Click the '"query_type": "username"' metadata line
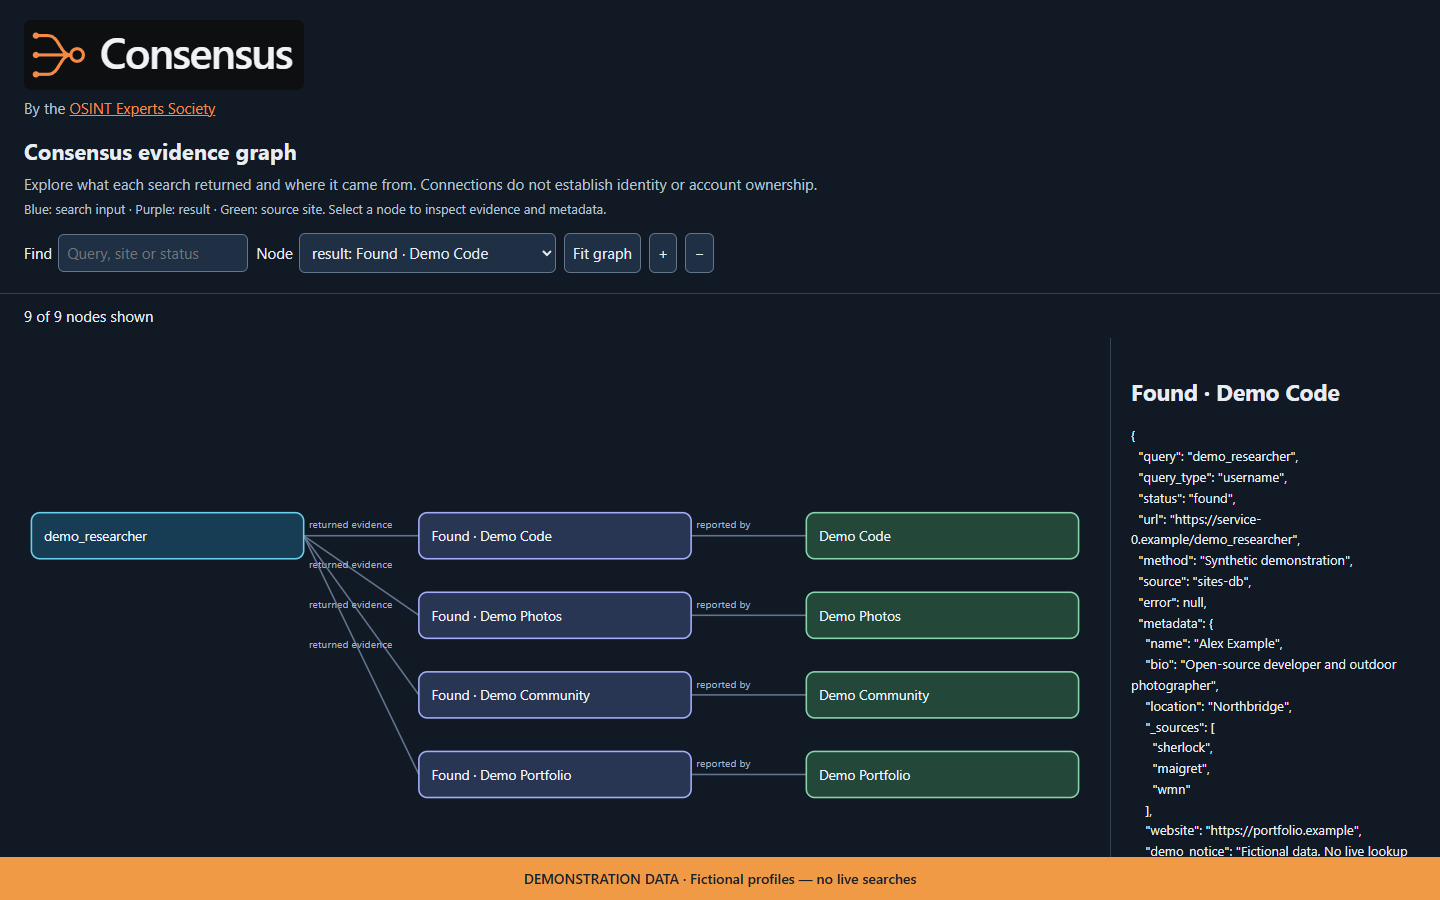 click(1213, 478)
